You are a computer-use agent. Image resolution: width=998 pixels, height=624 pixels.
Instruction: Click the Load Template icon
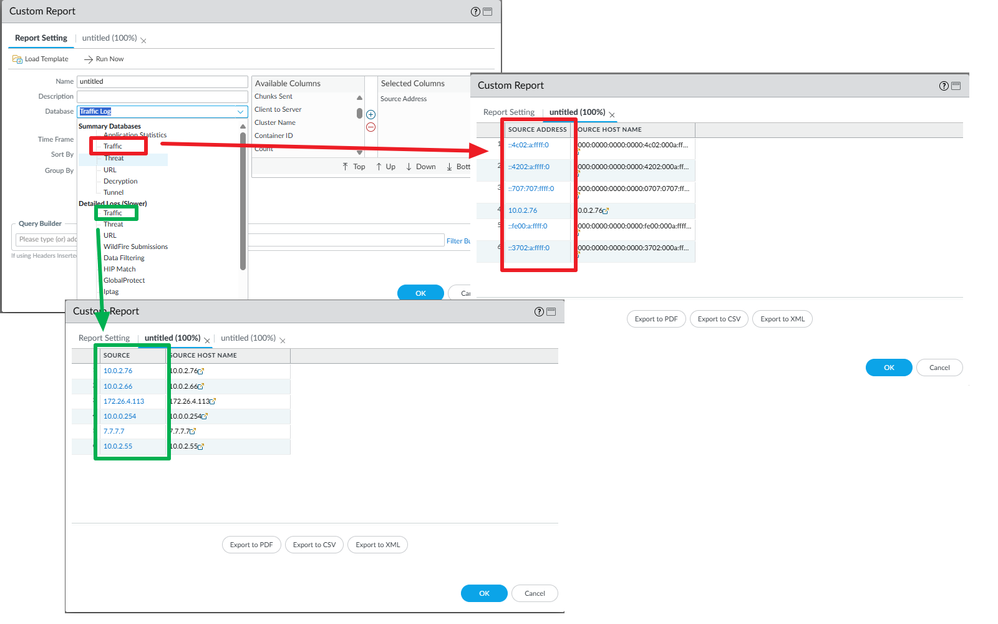[x=17, y=60]
